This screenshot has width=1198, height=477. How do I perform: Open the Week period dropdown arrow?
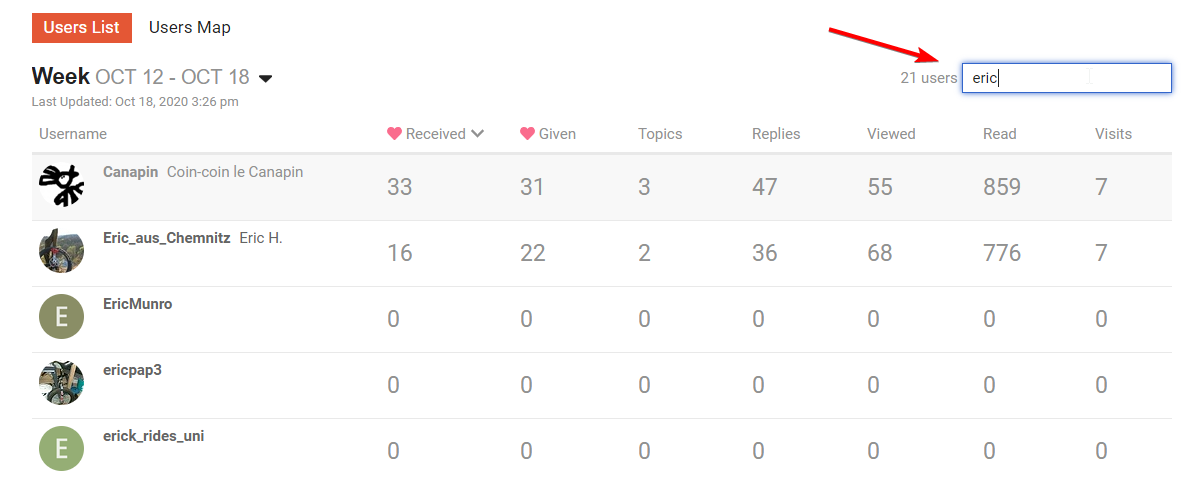point(265,78)
